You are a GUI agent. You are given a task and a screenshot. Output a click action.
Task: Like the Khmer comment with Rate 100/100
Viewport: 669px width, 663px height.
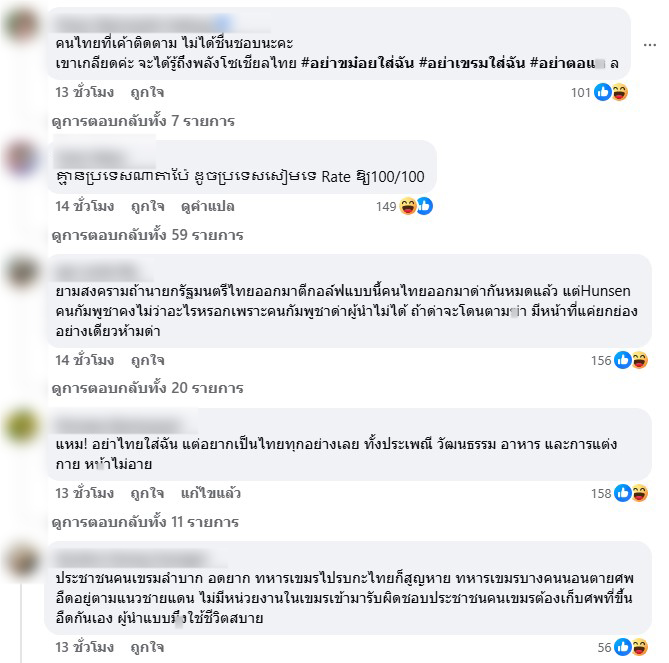147,206
